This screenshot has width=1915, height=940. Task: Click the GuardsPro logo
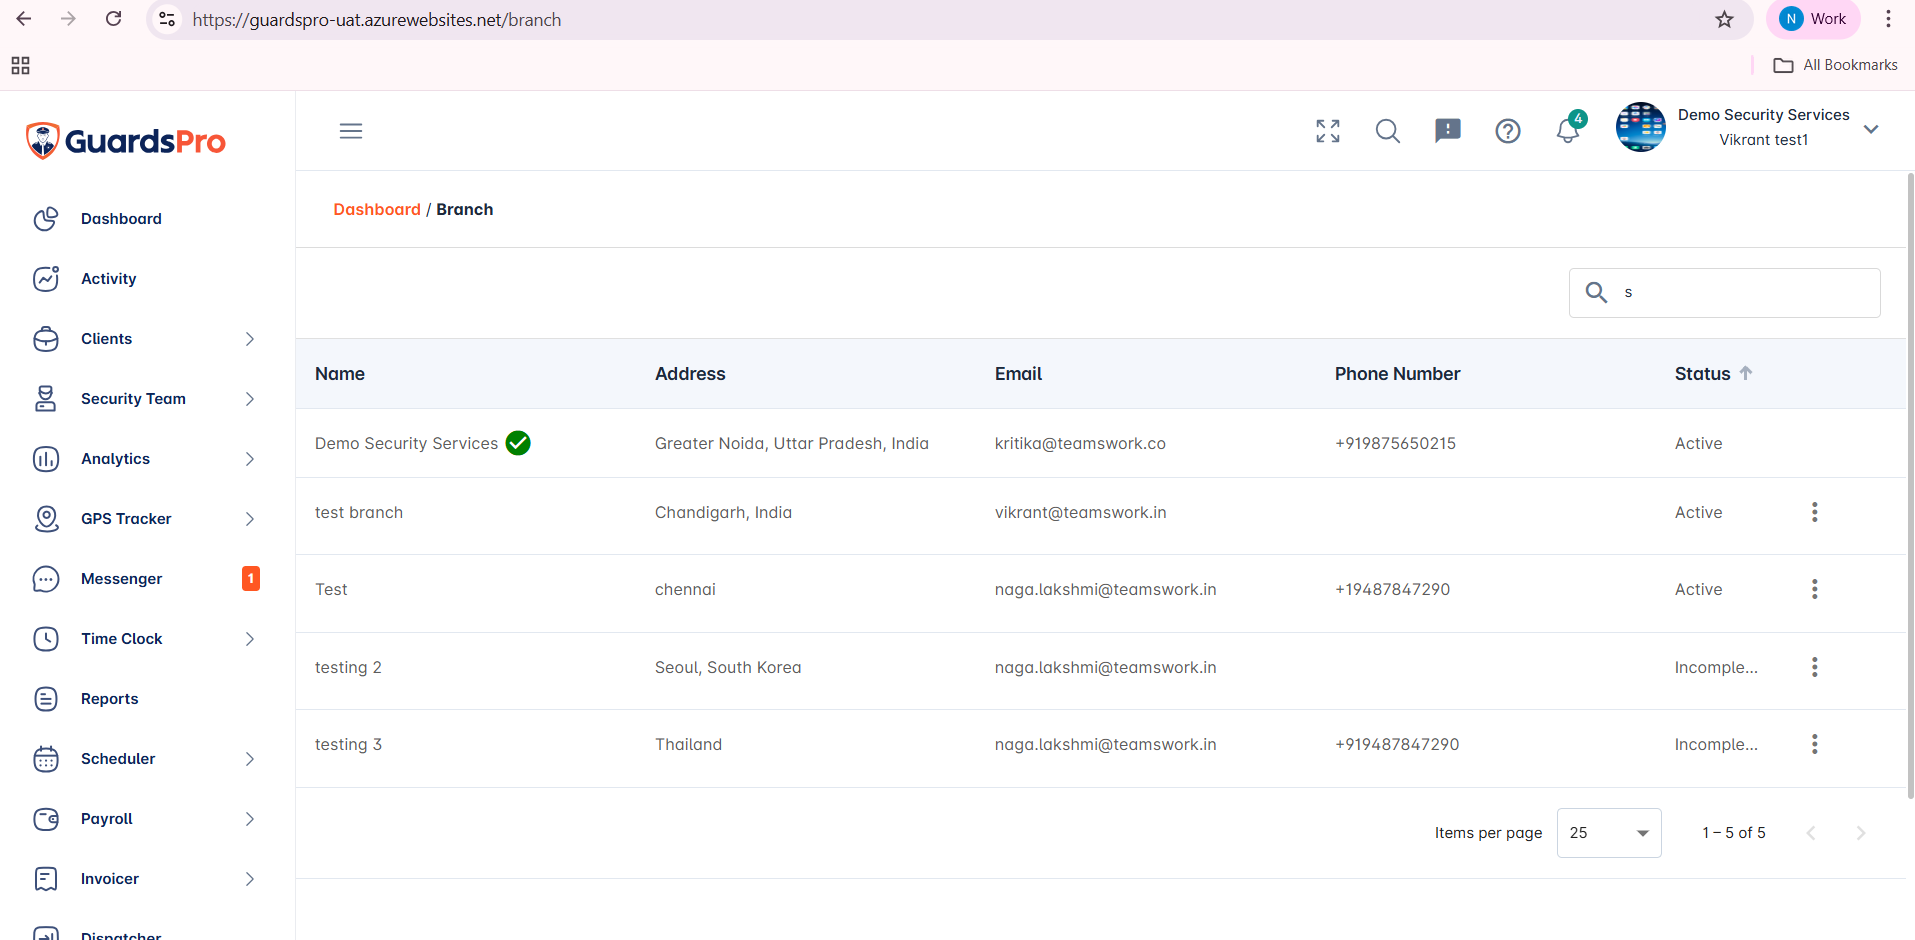[126, 141]
